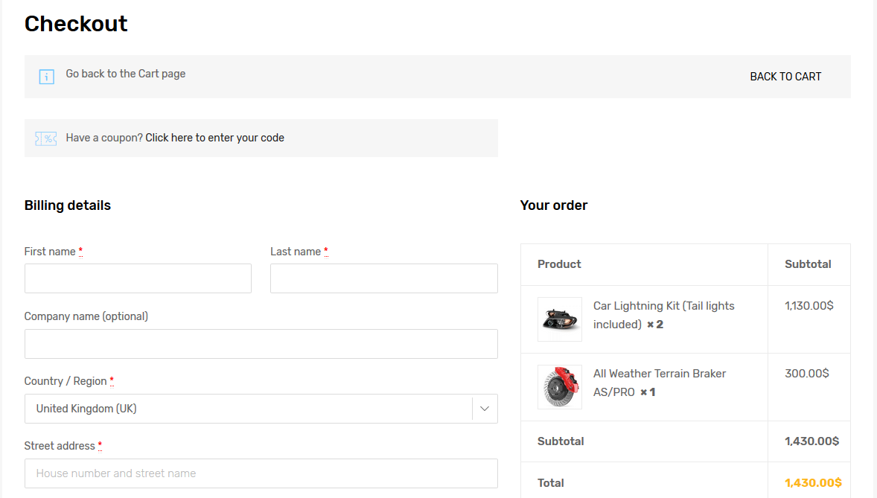
Task: Go back using BACK TO CART button
Action: 785,77
